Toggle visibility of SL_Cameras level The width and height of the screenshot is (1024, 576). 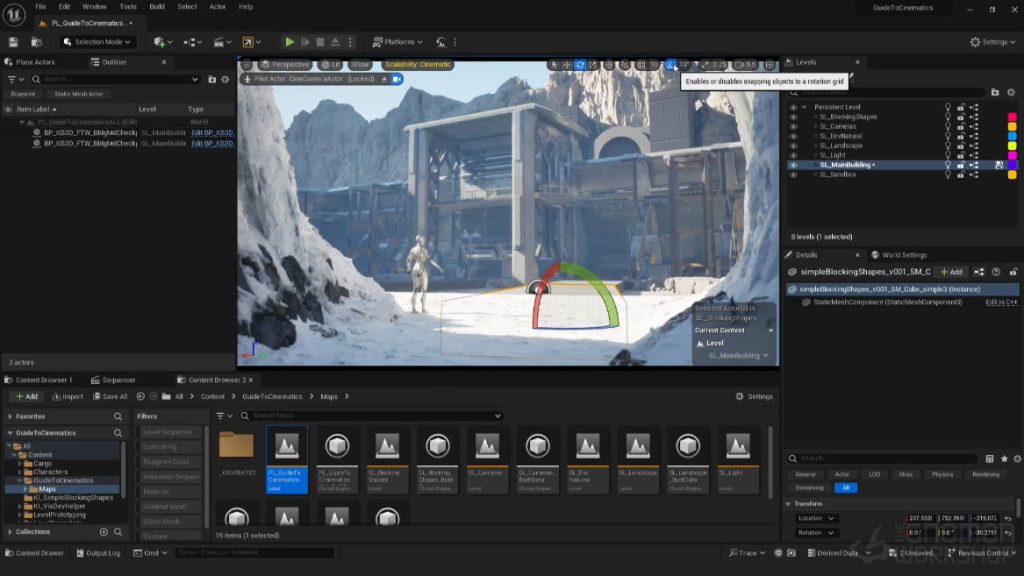(793, 127)
